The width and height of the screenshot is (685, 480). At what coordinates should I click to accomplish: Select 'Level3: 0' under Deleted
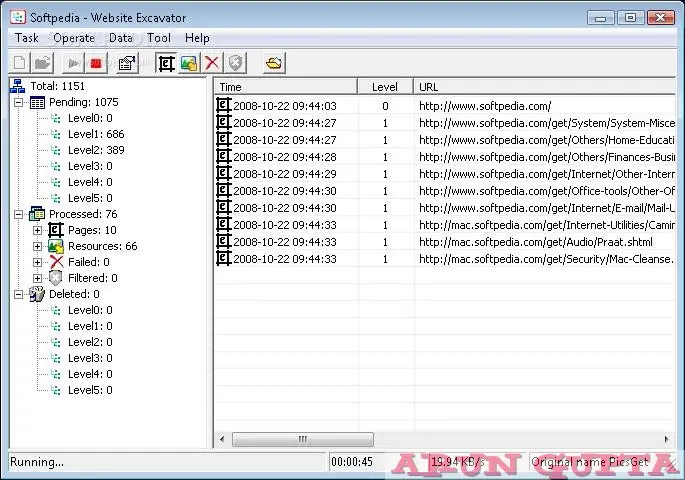pyautogui.click(x=90, y=358)
